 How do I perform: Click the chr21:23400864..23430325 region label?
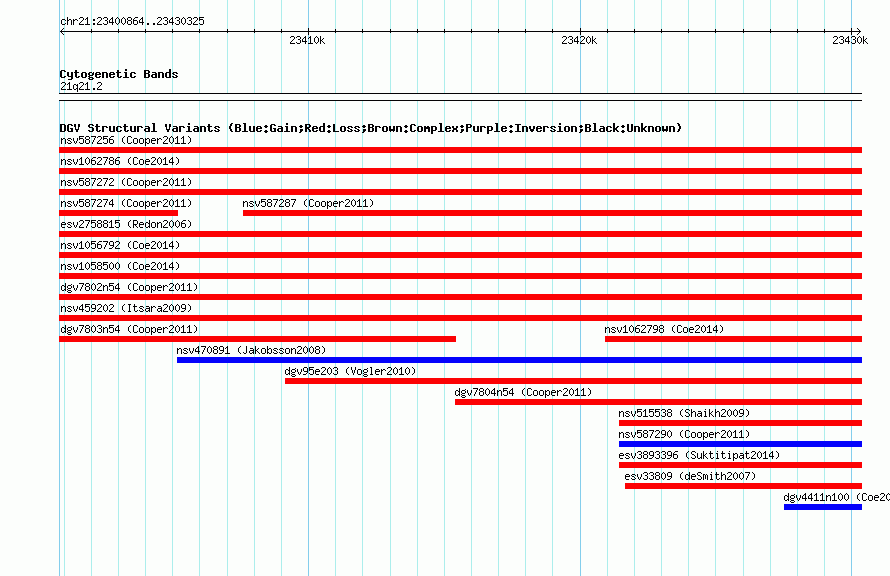click(132, 21)
